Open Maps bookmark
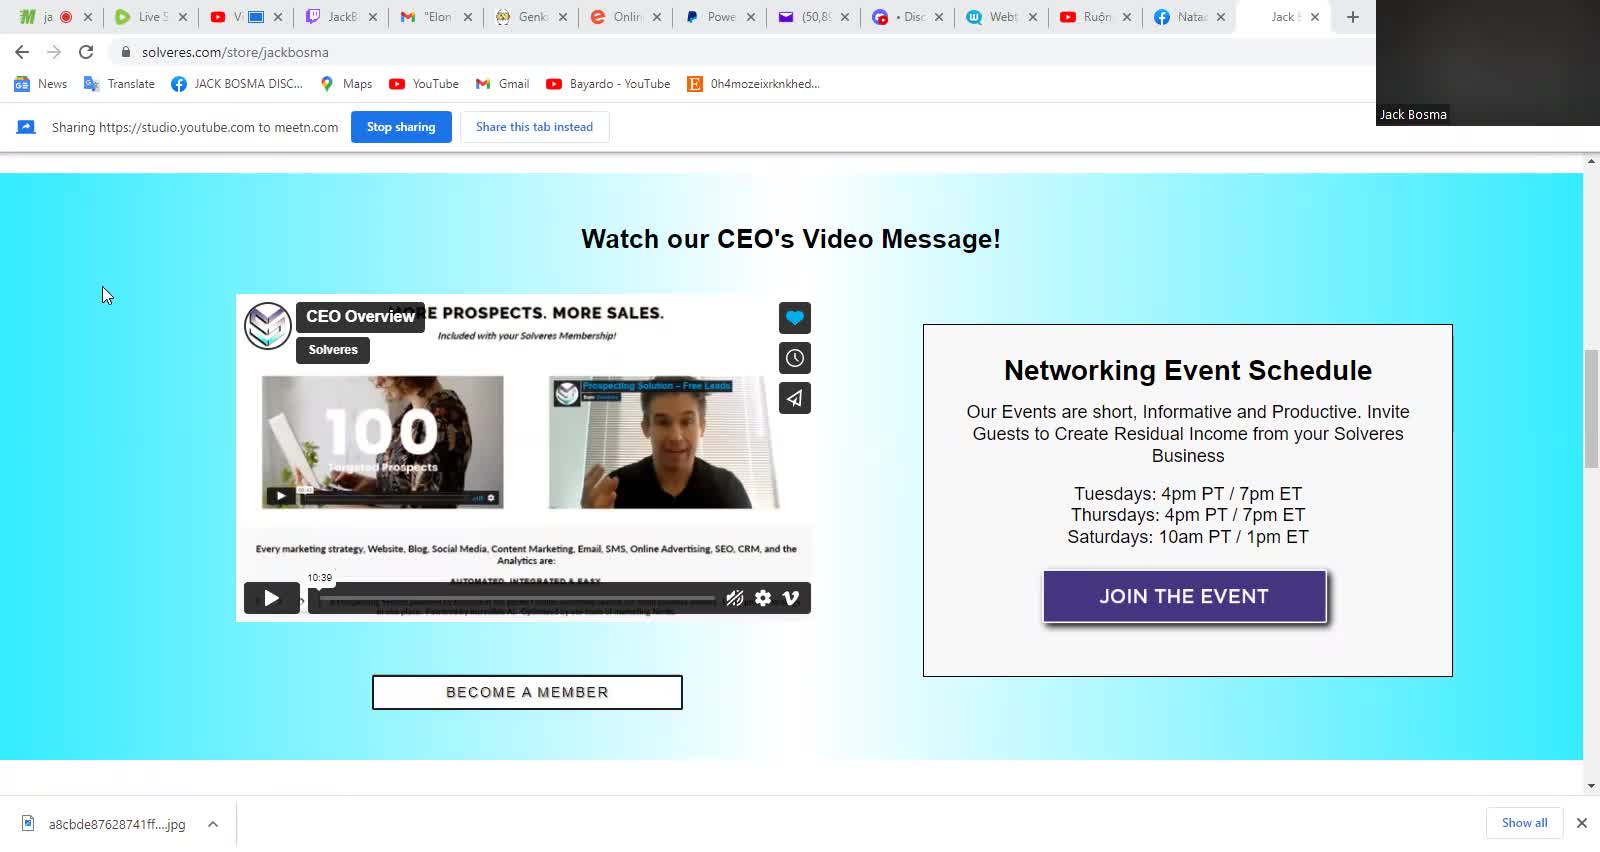This screenshot has width=1600, height=852. click(x=346, y=84)
